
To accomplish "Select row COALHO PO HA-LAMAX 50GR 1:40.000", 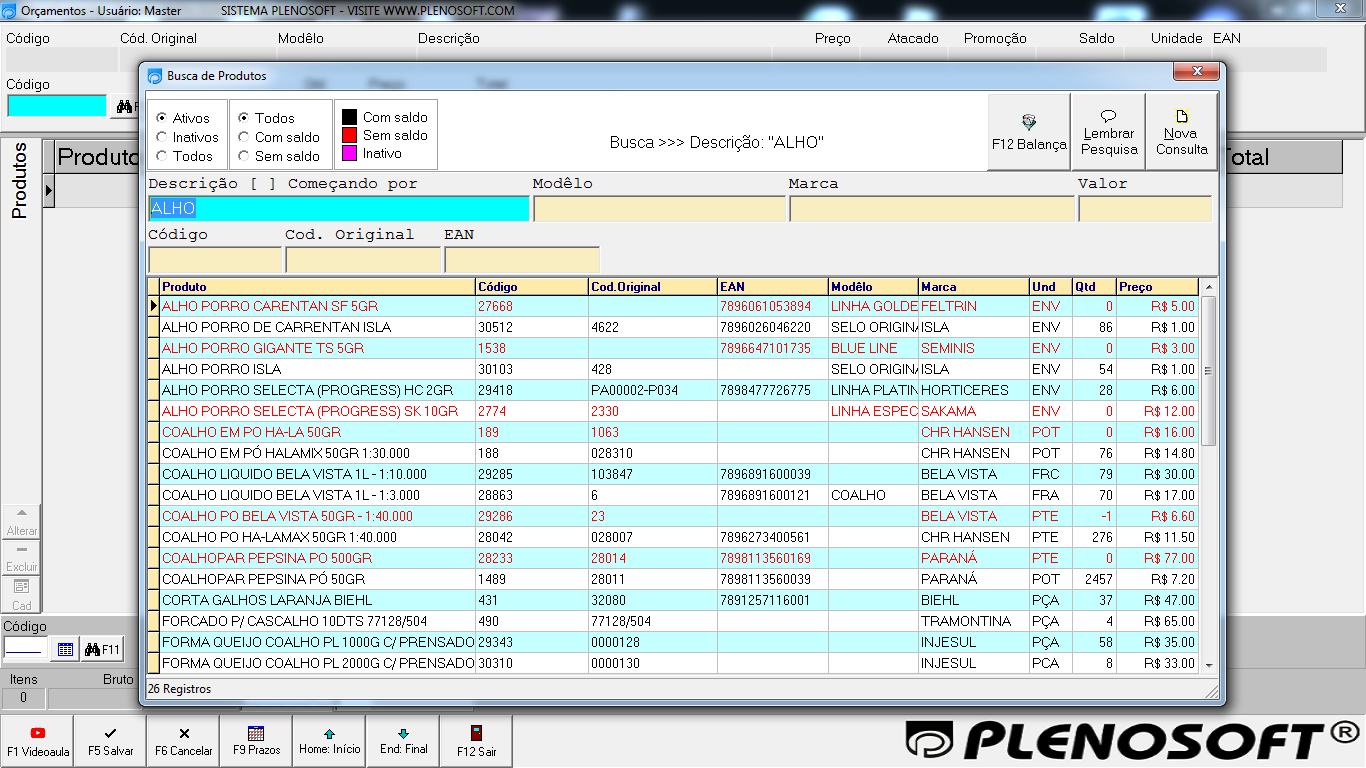I will 679,537.
